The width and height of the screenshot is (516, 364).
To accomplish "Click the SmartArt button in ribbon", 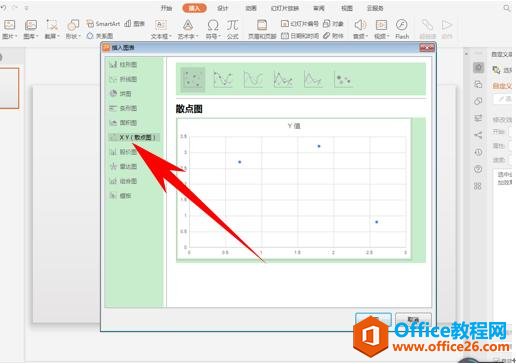I will 103,24.
